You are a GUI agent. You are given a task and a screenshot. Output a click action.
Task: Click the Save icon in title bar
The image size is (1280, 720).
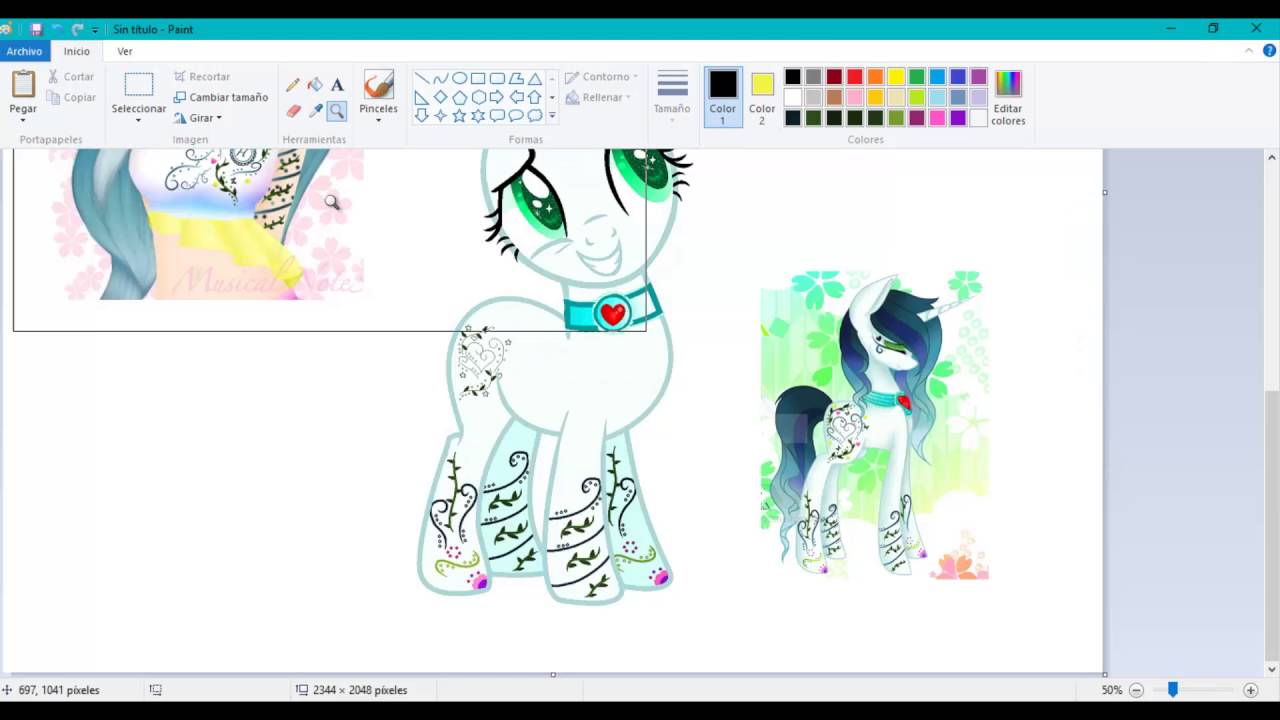pos(36,29)
